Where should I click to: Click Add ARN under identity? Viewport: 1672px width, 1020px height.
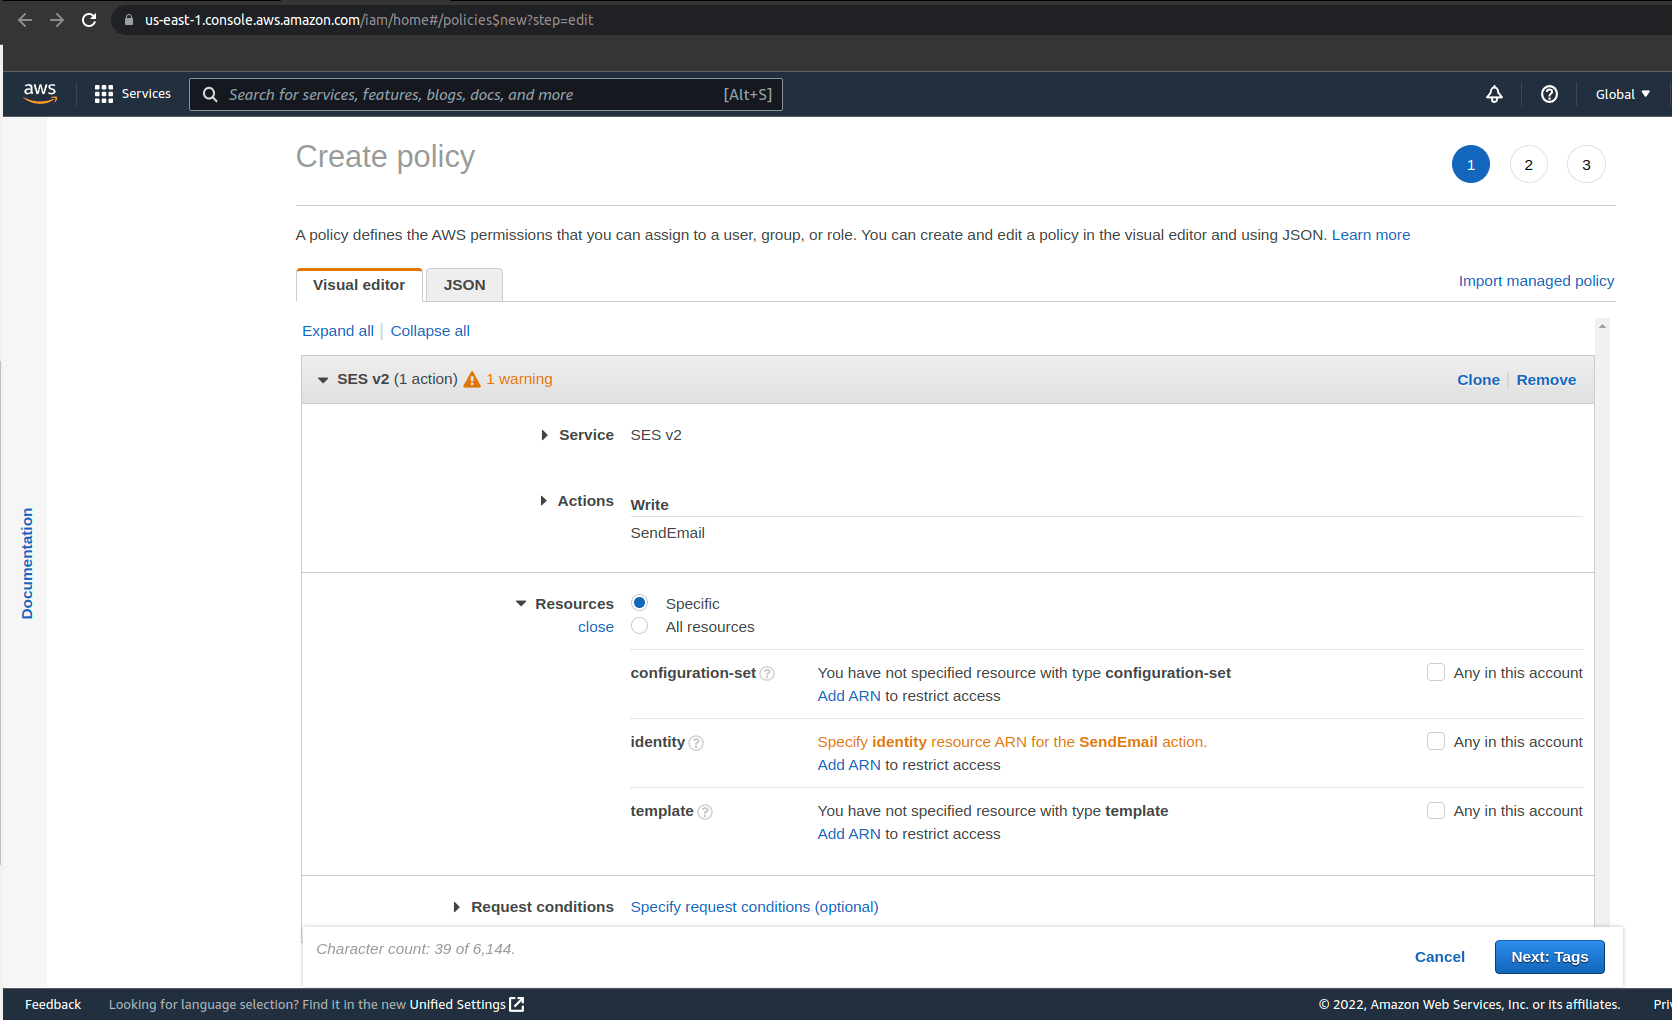pyautogui.click(x=848, y=764)
